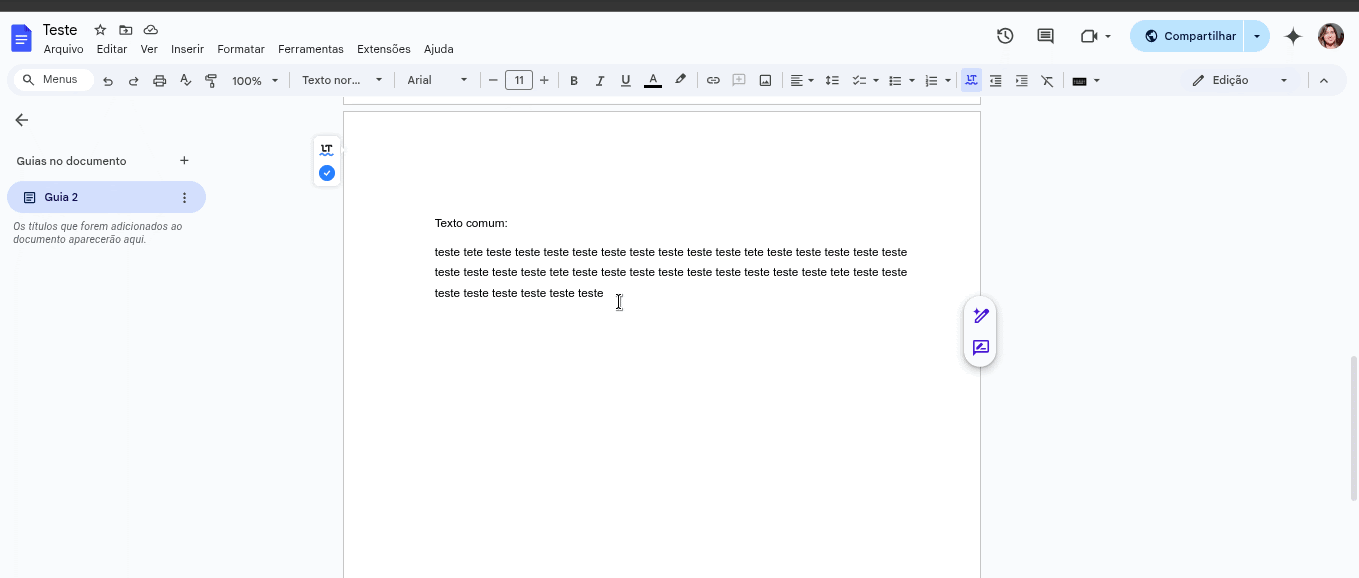The image size is (1359, 578).
Task: Toggle bold formatting
Action: [x=574, y=80]
